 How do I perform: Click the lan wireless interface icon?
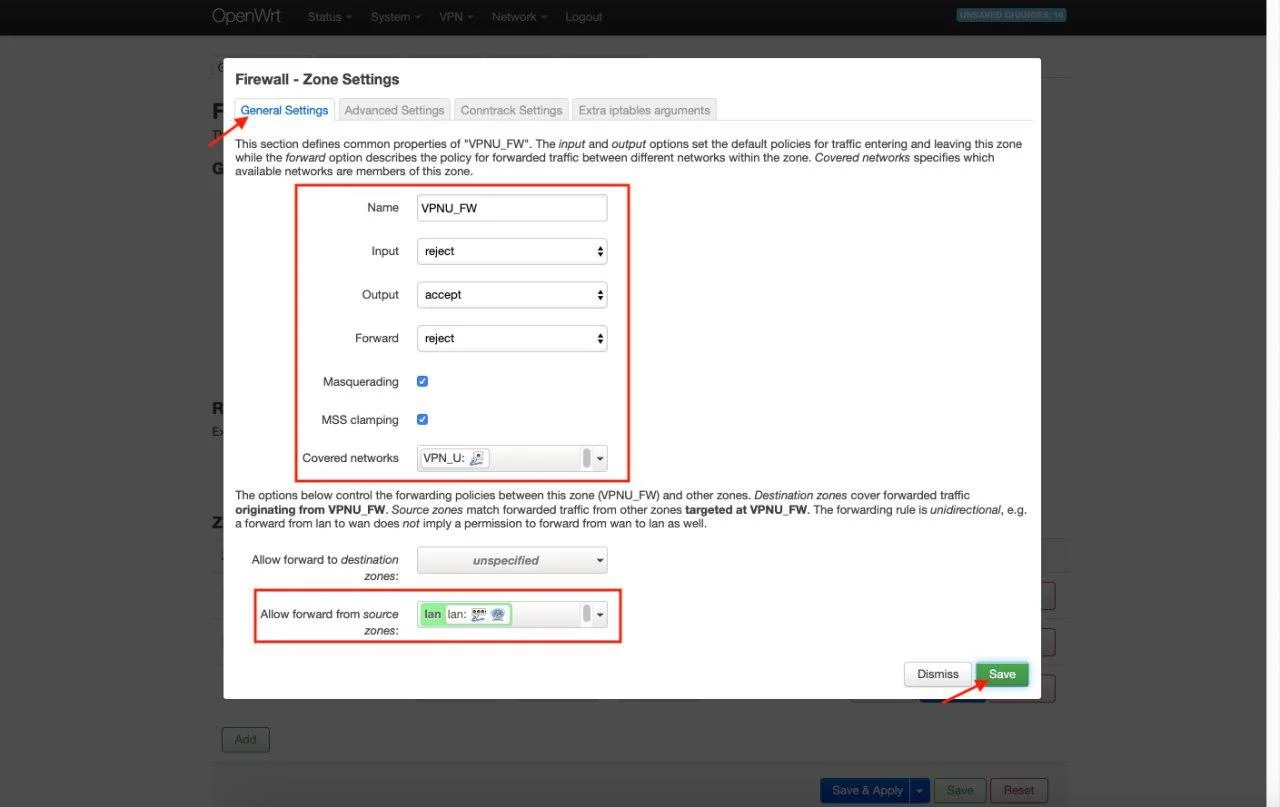point(497,614)
